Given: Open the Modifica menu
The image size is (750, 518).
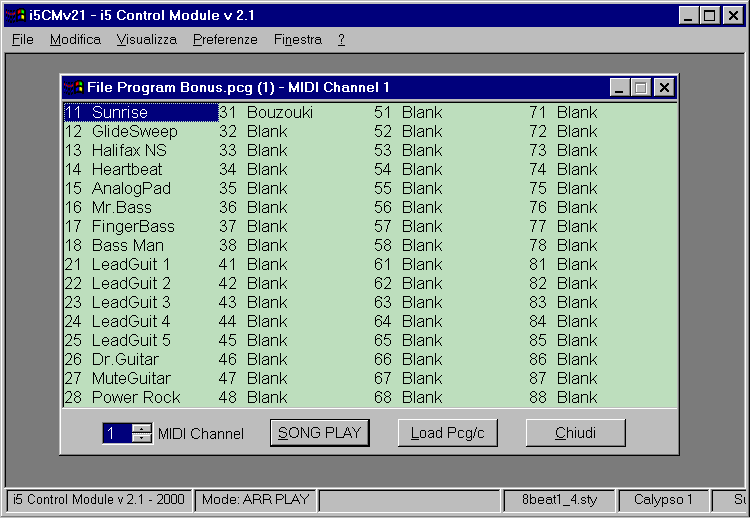Looking at the screenshot, I should pos(75,40).
